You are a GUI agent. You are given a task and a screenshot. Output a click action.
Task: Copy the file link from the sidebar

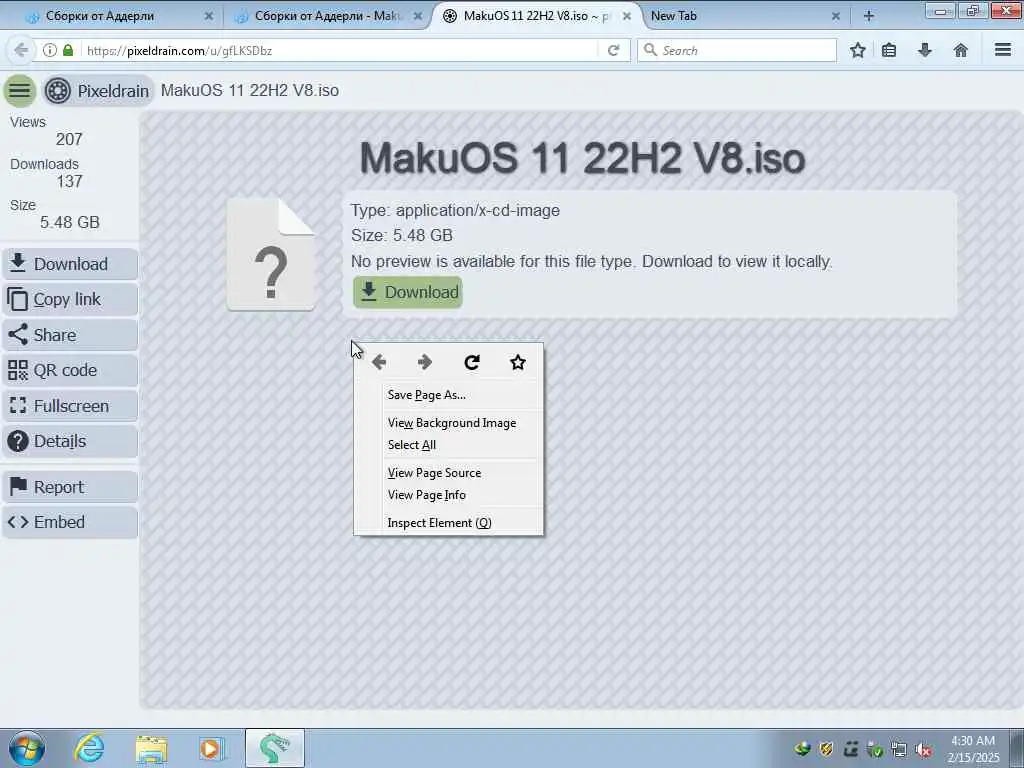(70, 299)
